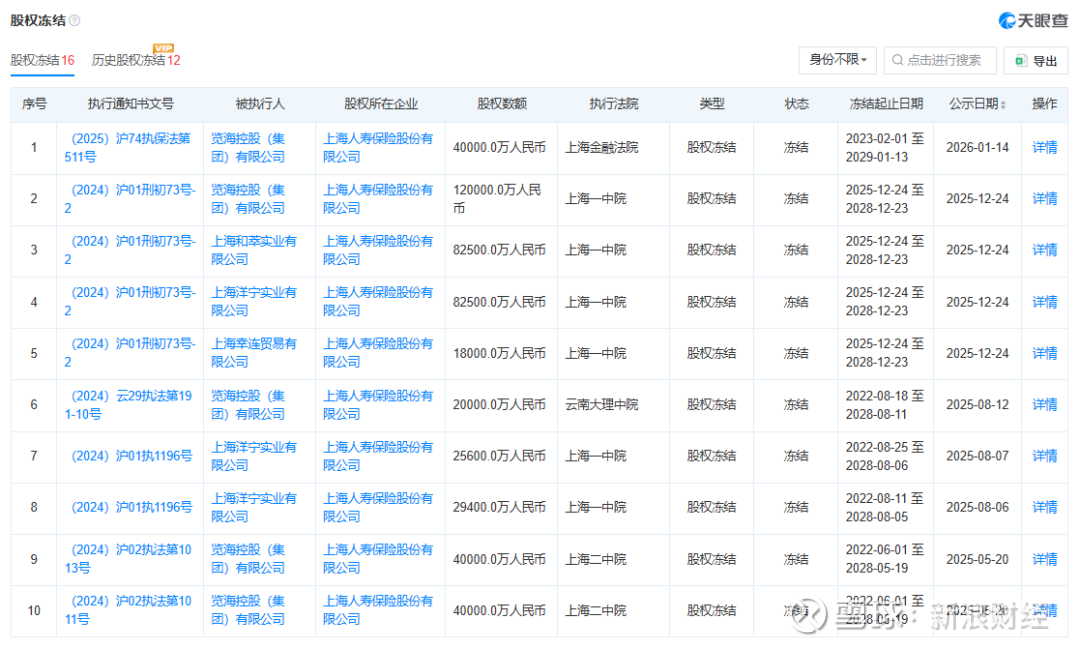Open 上海洋宁实业有限公司 in row 8

(253, 507)
